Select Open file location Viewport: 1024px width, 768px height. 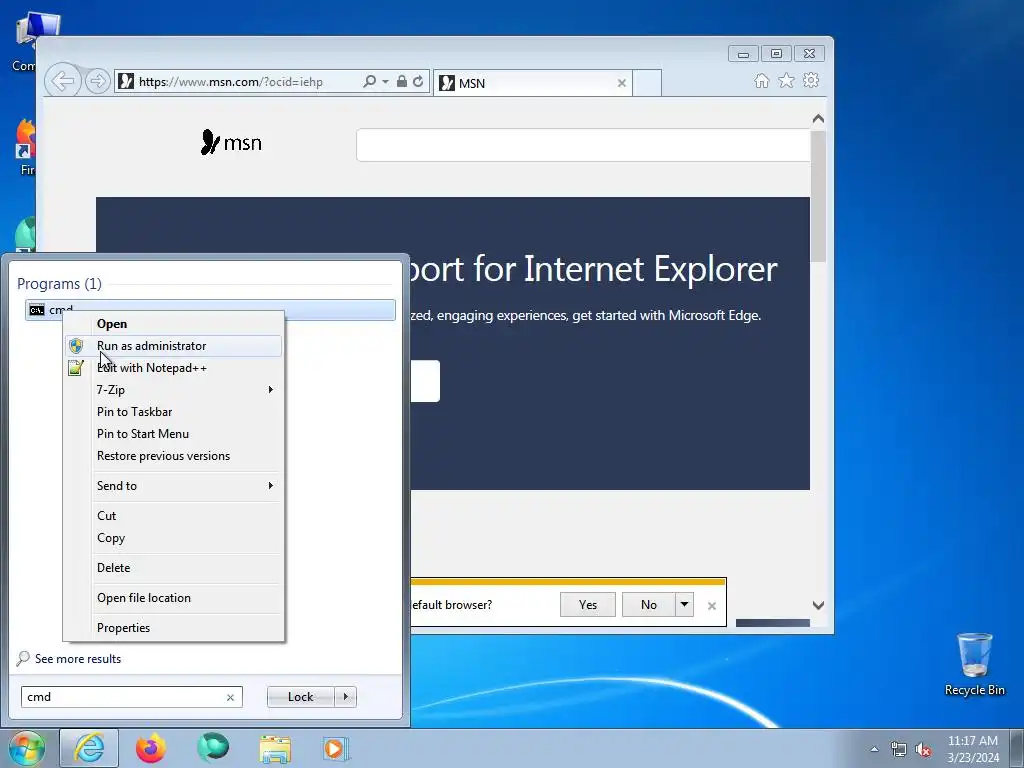point(173,598)
